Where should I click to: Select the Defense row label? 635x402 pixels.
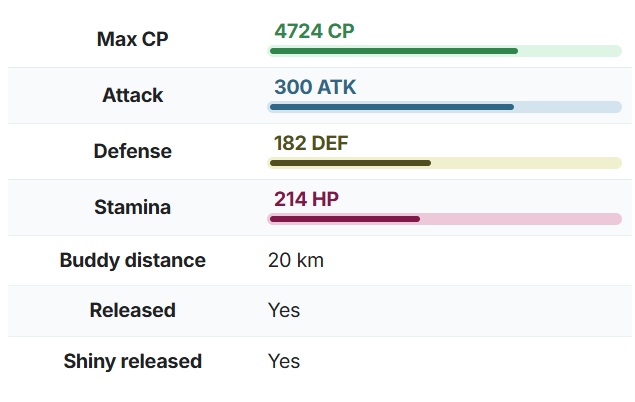click(133, 151)
